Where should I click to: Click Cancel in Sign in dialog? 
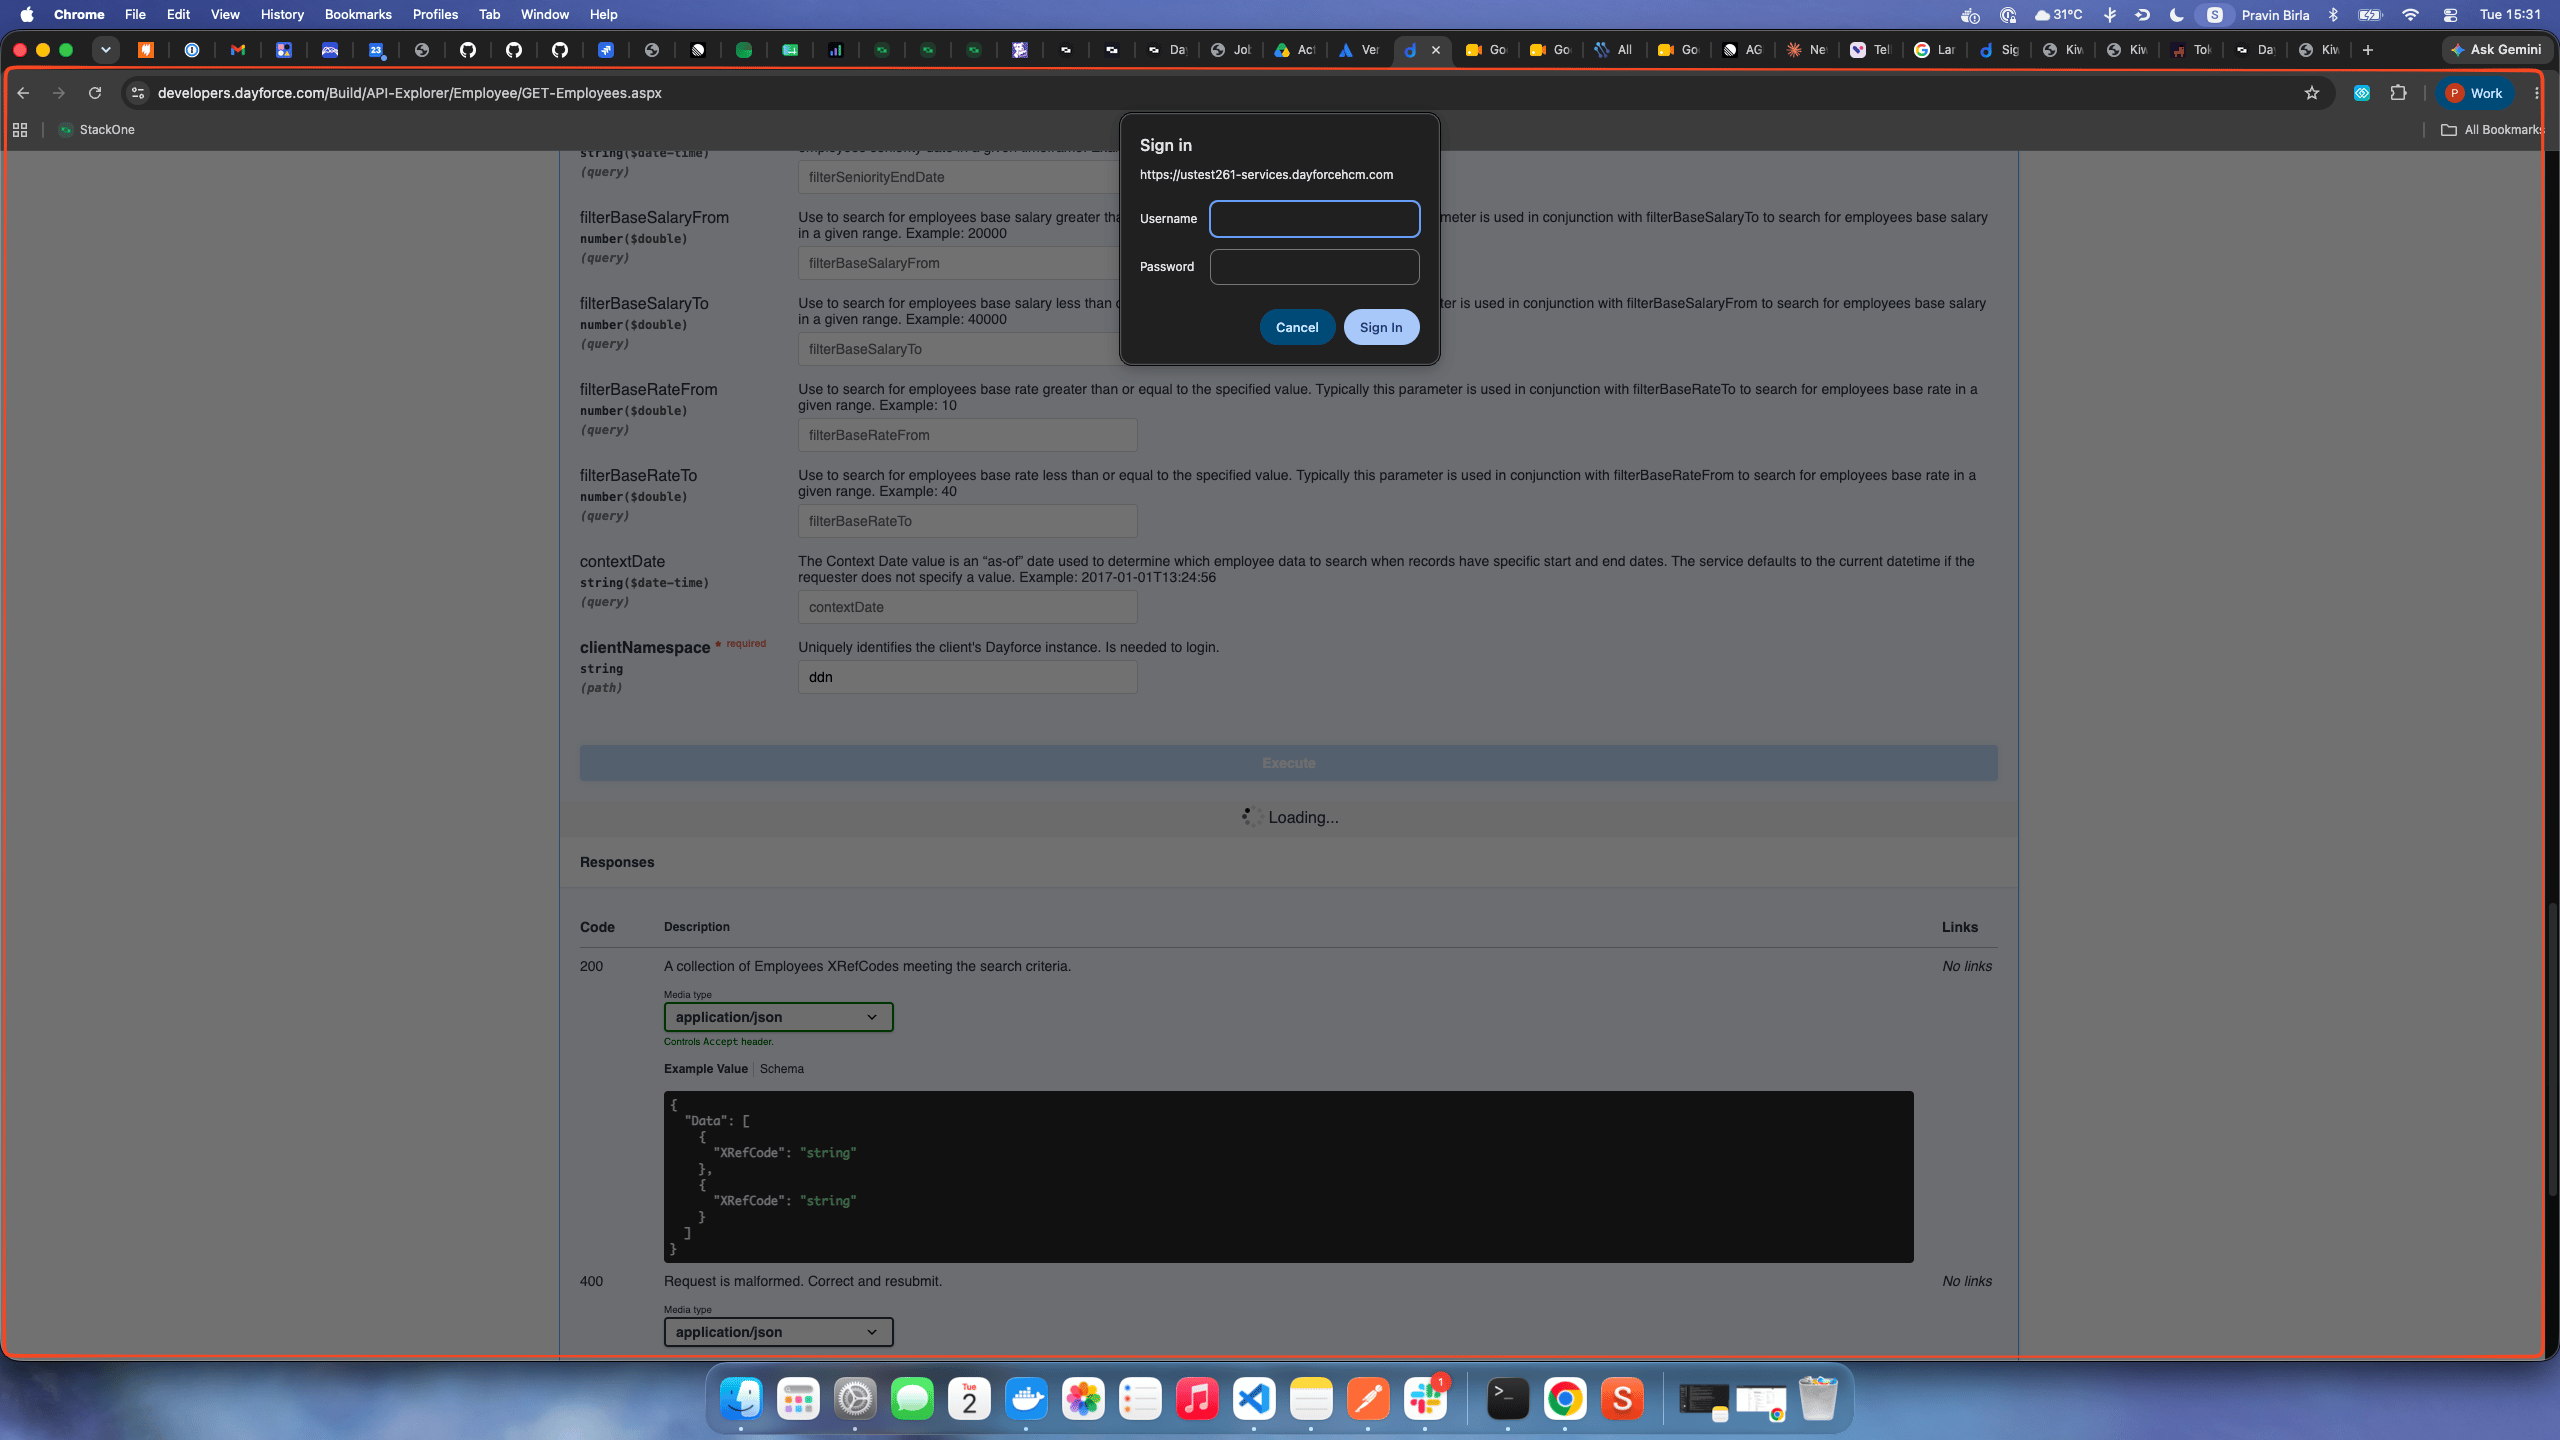click(1297, 327)
